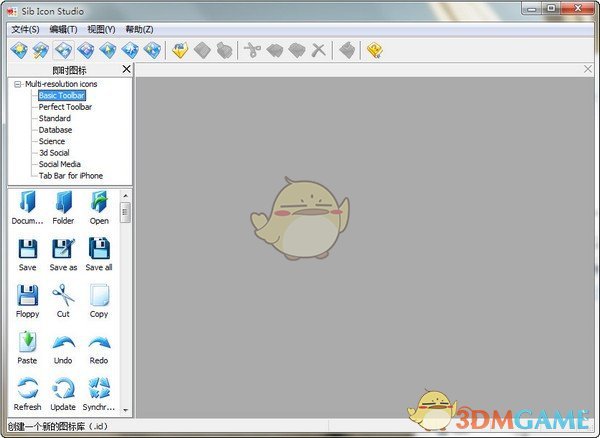Select Perfect Toolbar in the tree
The height and width of the screenshot is (438, 600).
click(65, 107)
